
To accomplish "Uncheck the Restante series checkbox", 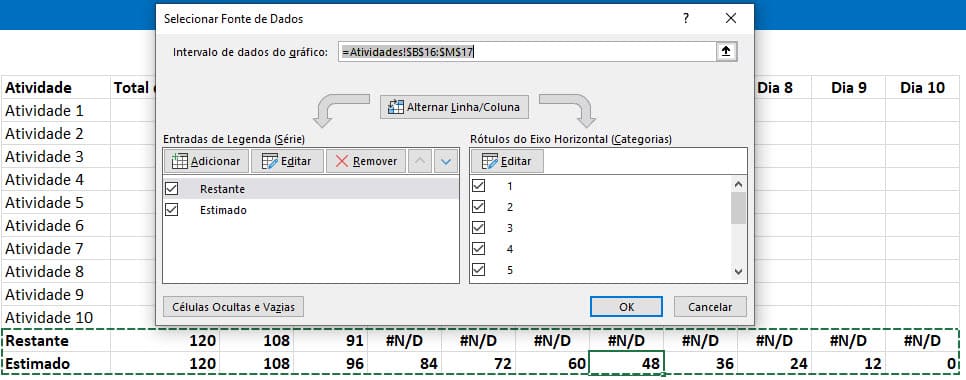I will click(172, 188).
